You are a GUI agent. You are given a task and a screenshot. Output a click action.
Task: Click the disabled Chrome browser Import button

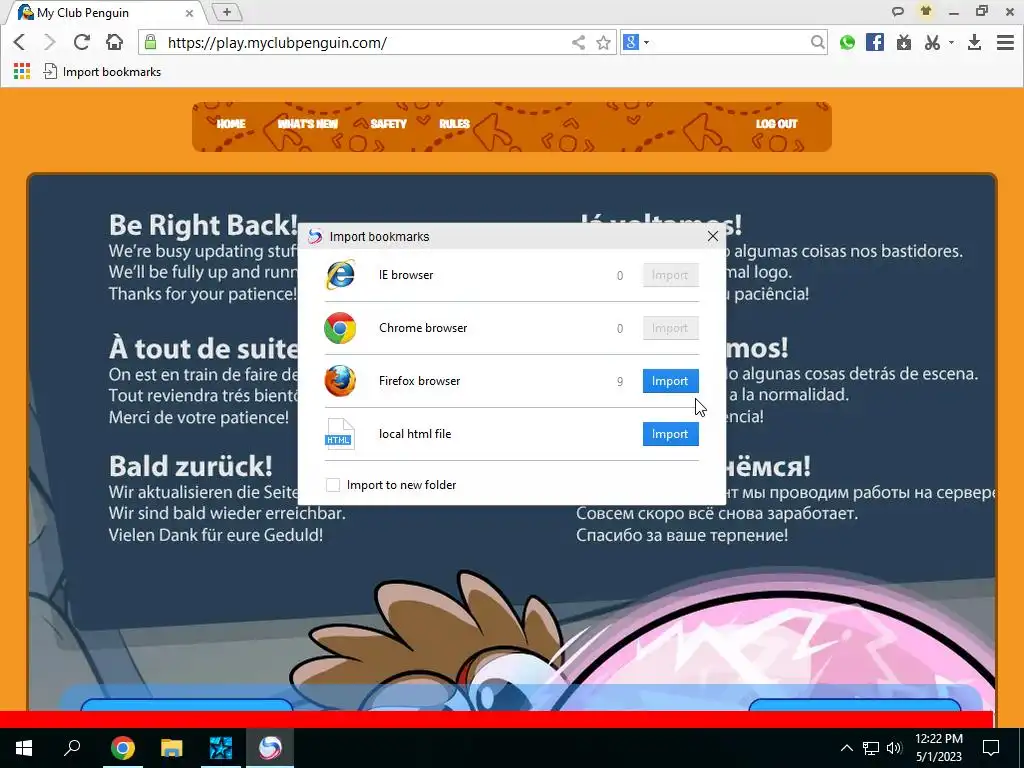point(670,328)
